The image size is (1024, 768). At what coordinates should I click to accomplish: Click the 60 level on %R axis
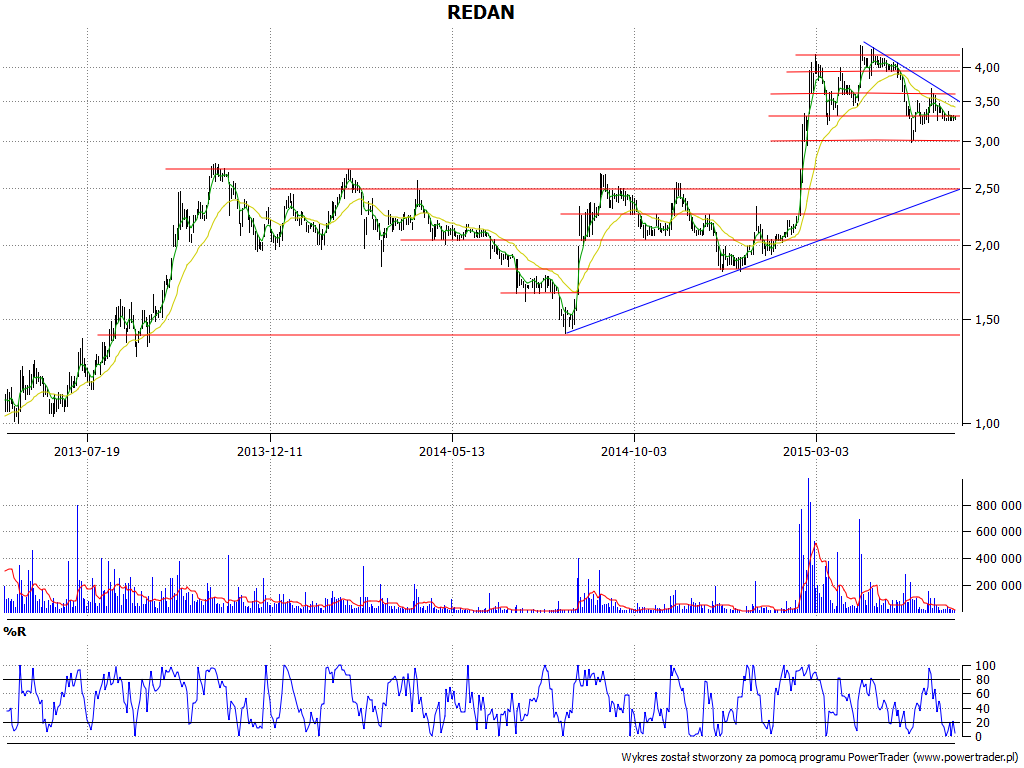[x=982, y=694]
